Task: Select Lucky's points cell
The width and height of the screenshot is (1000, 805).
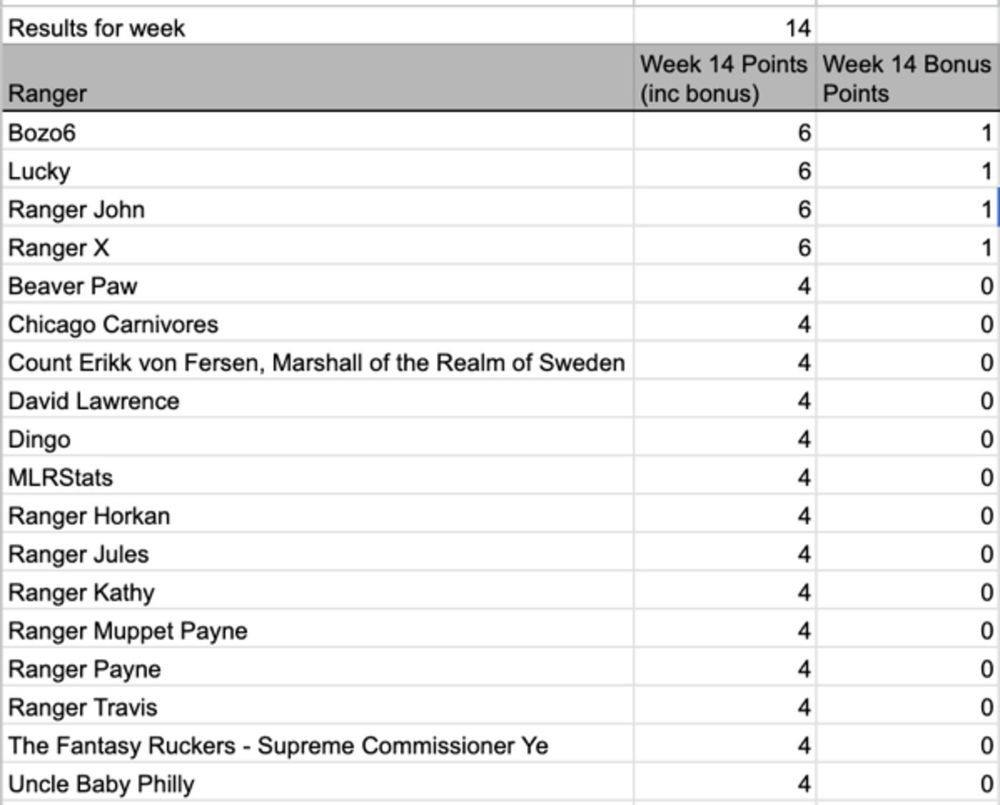Action: coord(724,170)
